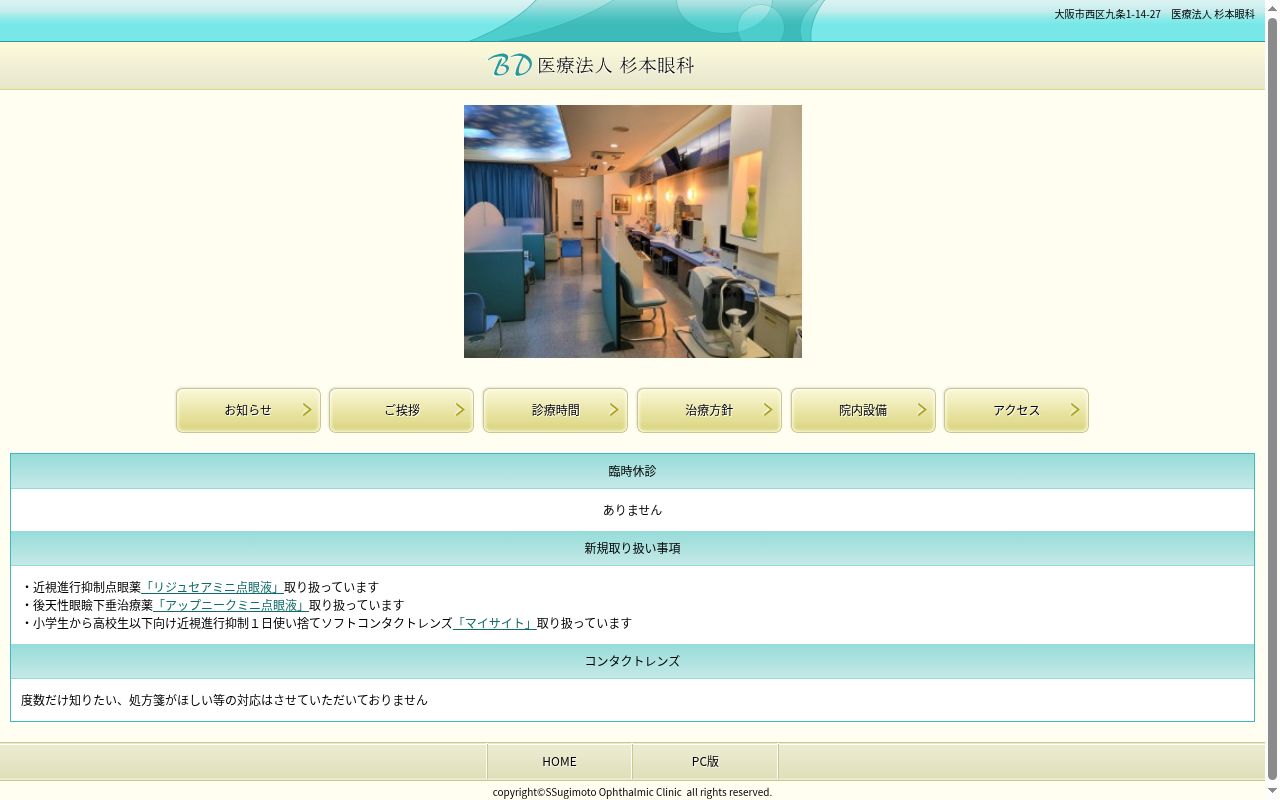Open the お知らせ navigation button

(248, 410)
